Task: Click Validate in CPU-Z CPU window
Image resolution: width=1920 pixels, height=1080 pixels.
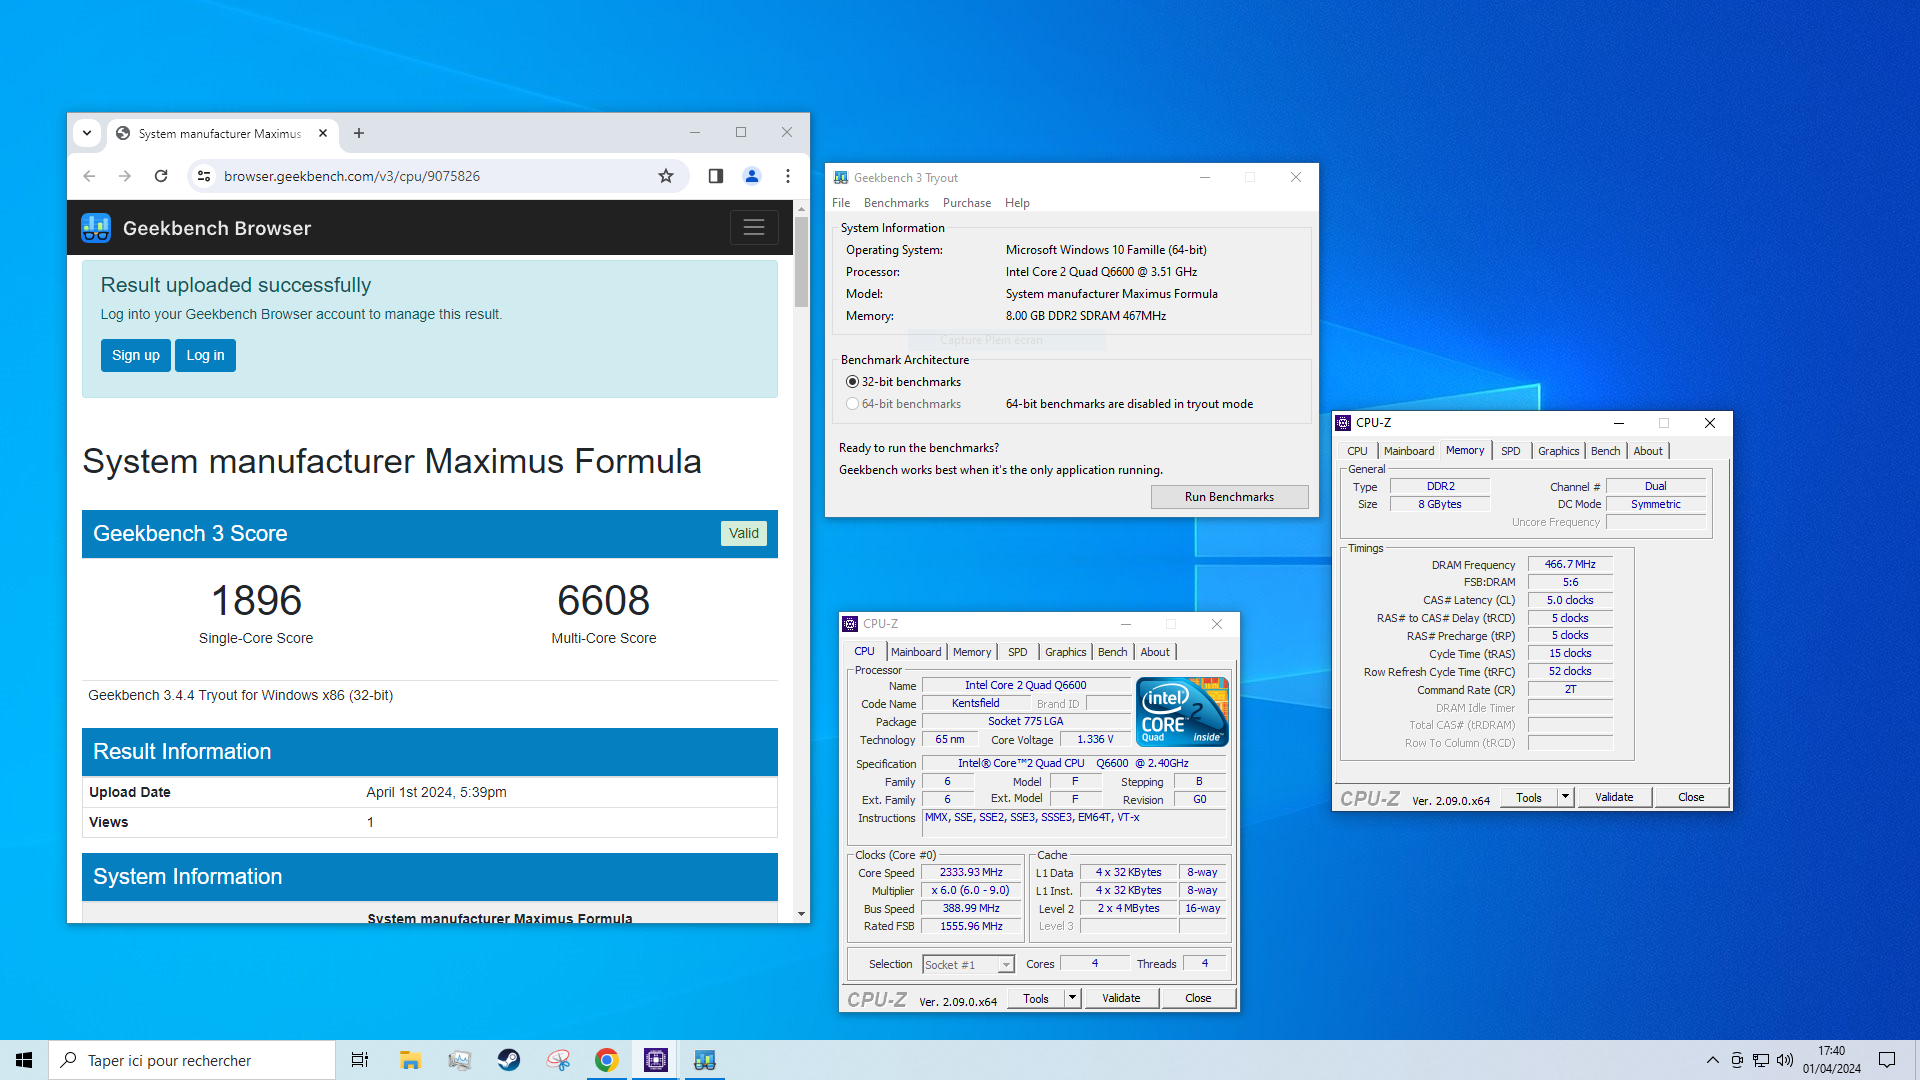Action: (x=1121, y=998)
